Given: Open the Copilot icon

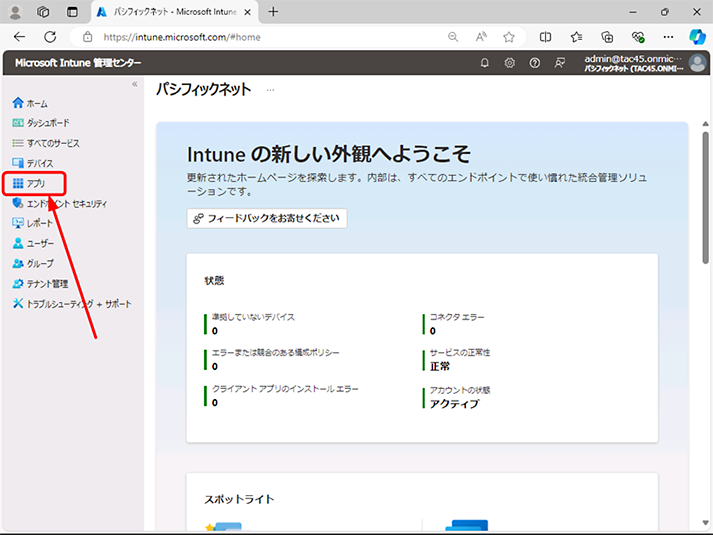Looking at the screenshot, I should pyautogui.click(x=697, y=37).
